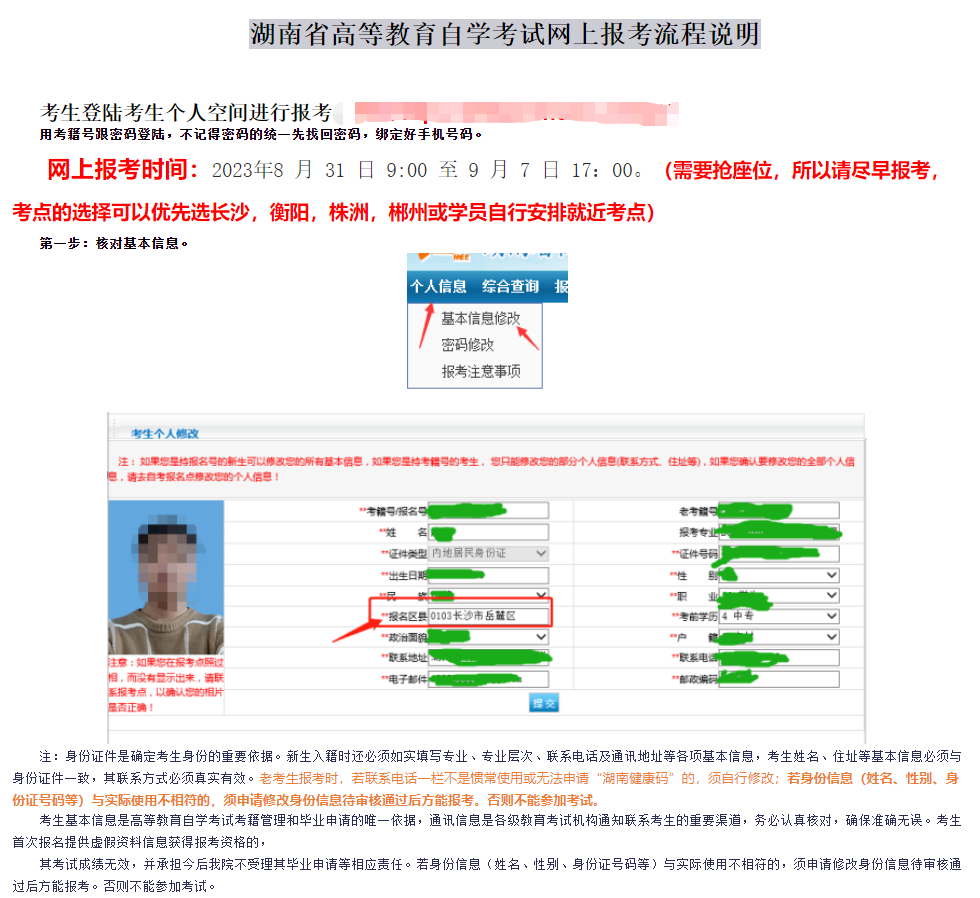Click the candidate photo thumbnail
Viewport: 980px width, 898px height.
tap(166, 577)
